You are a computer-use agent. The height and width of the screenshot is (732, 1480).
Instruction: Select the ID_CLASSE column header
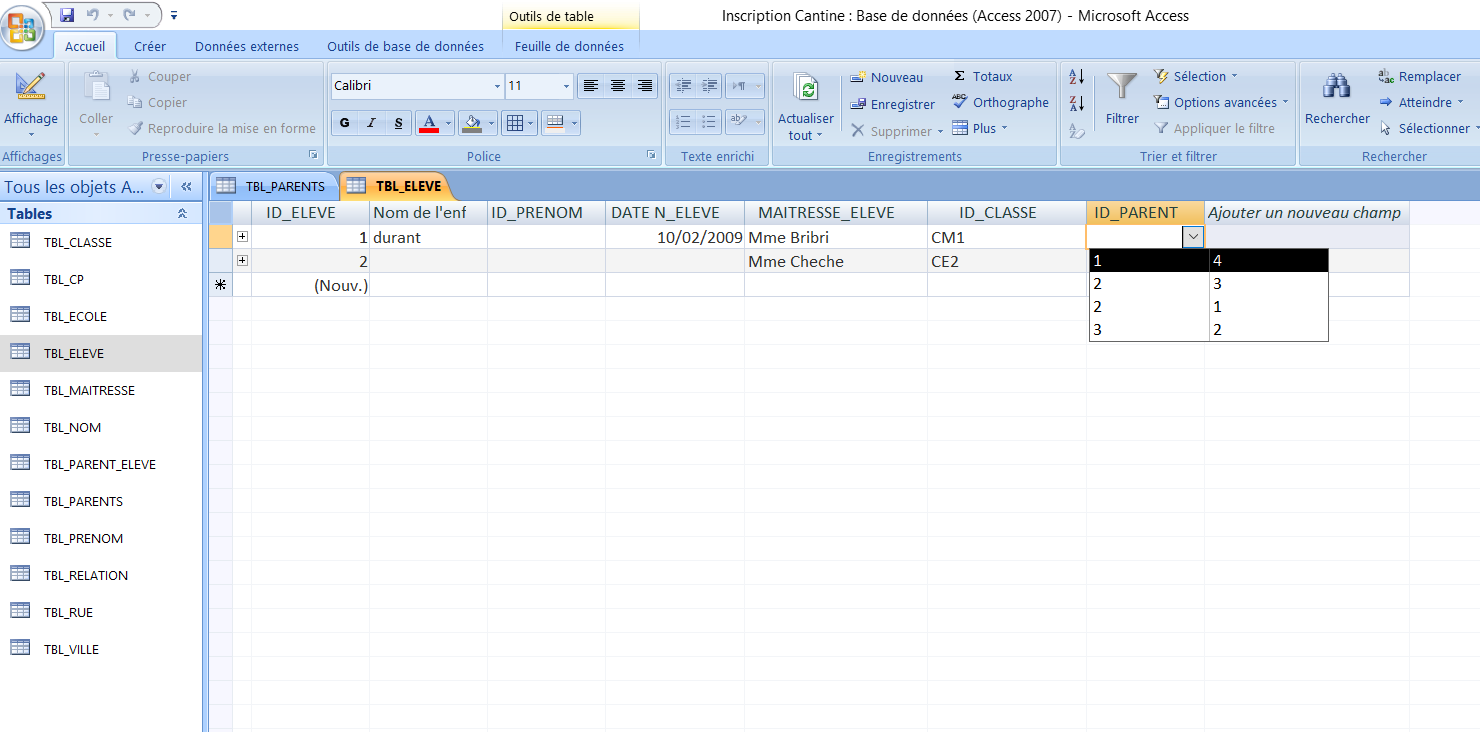(1006, 213)
